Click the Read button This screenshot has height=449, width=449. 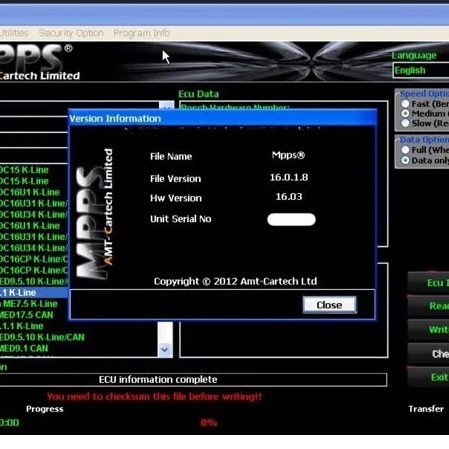pos(428,306)
